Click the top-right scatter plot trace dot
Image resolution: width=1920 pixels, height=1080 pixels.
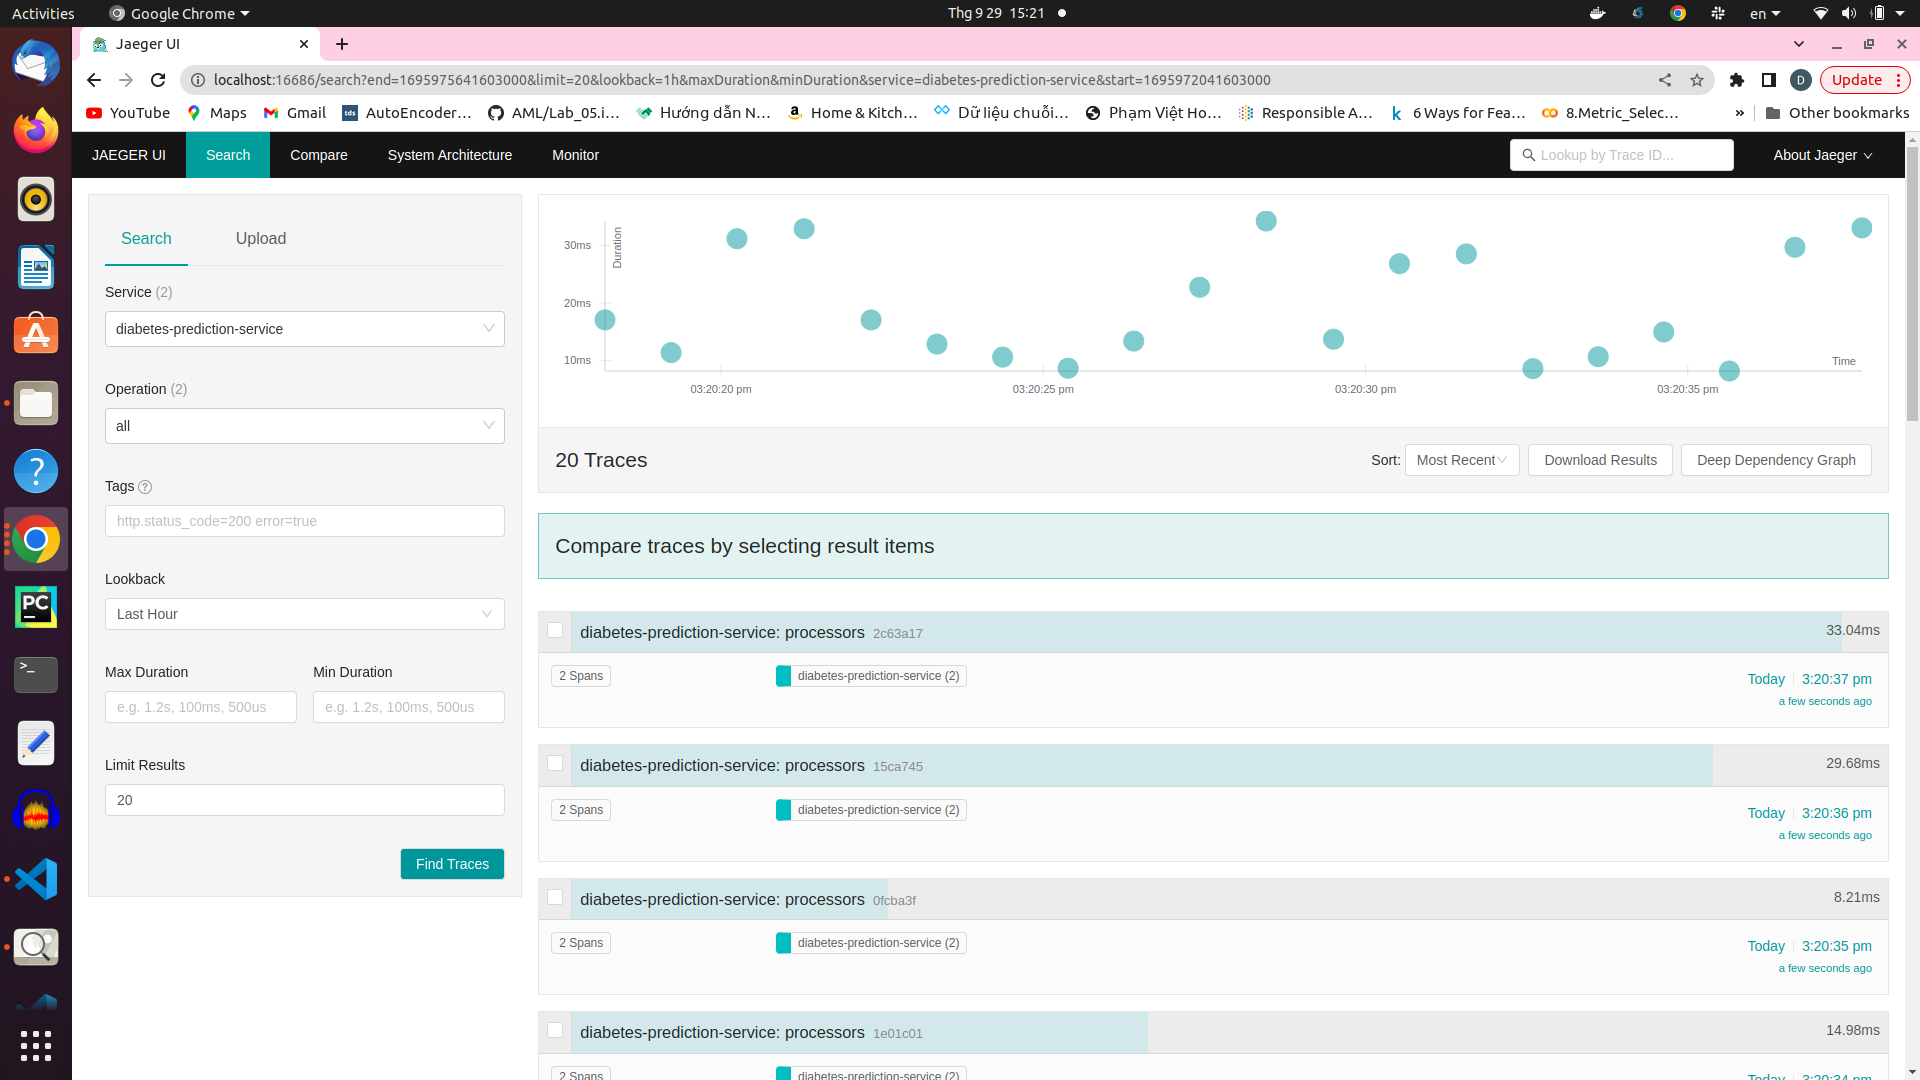point(1861,228)
